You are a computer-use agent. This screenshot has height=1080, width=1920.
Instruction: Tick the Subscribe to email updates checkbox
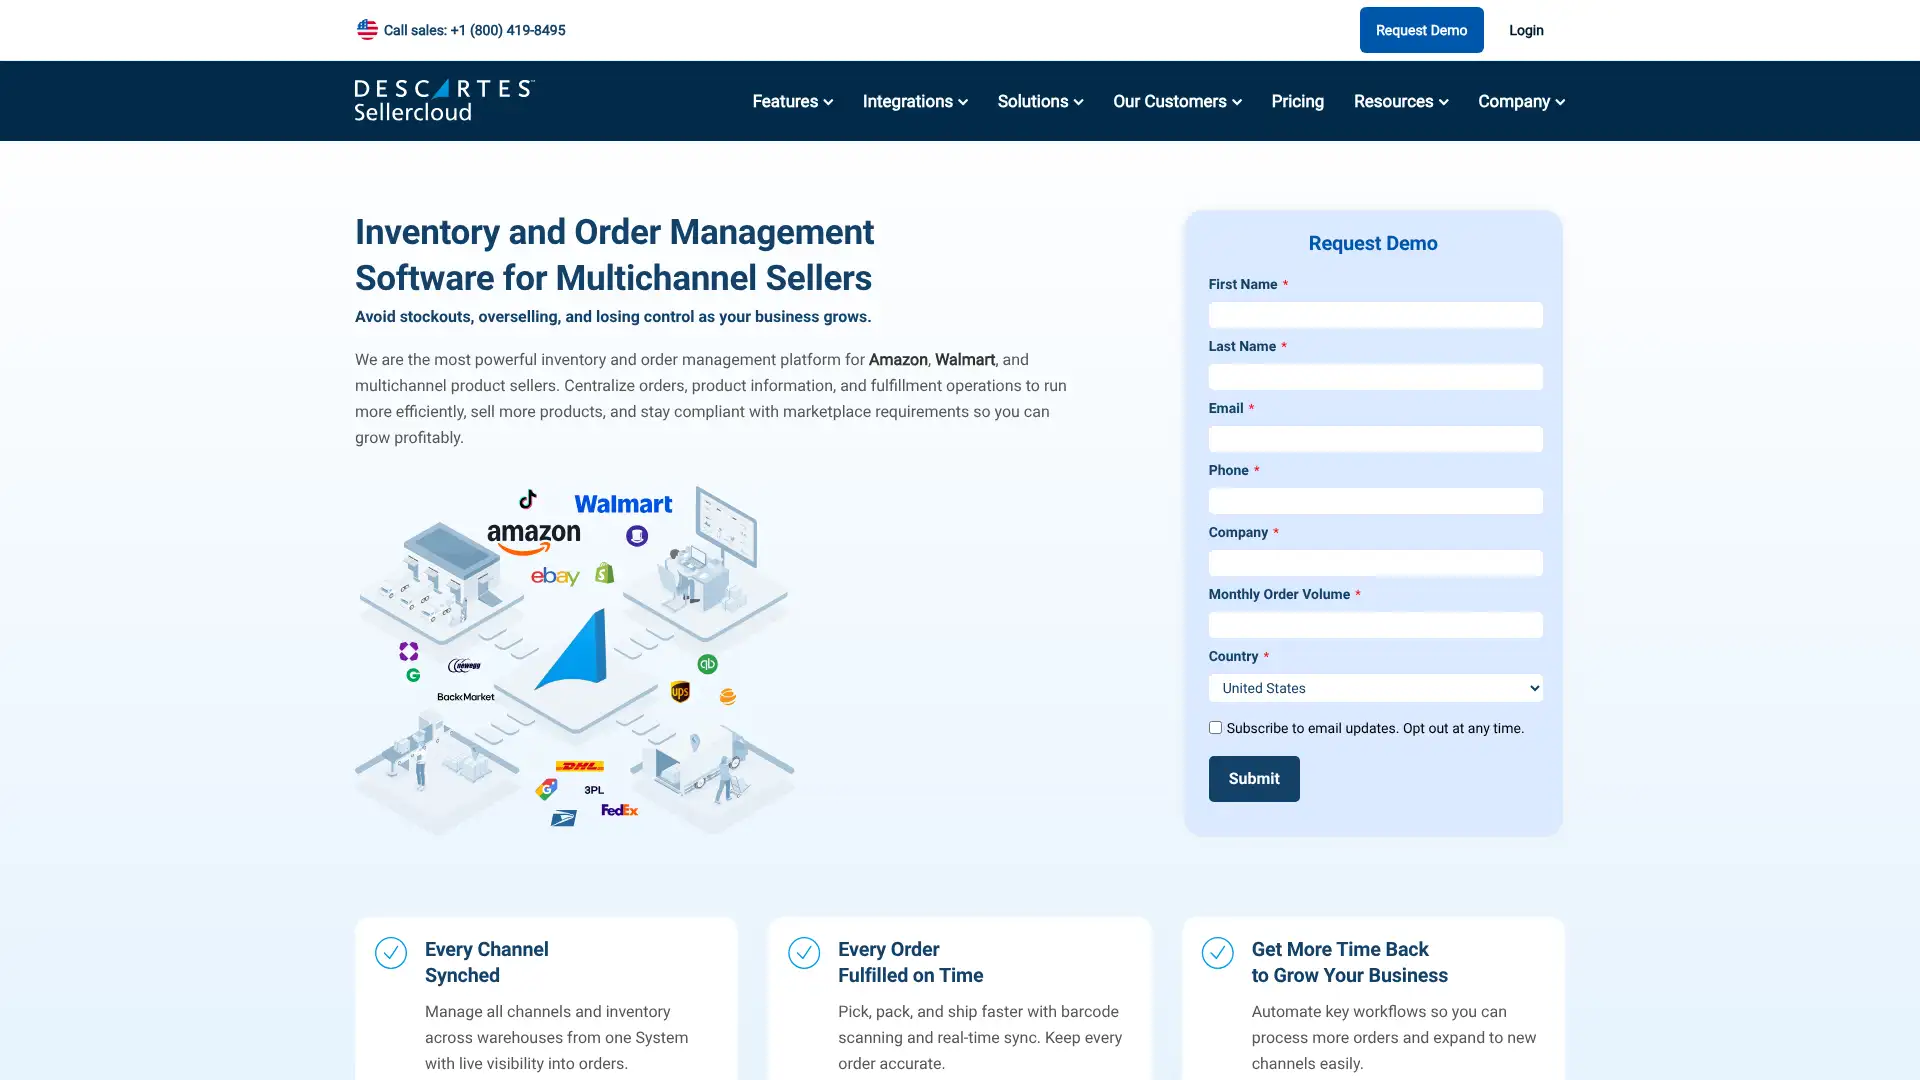[x=1215, y=728]
